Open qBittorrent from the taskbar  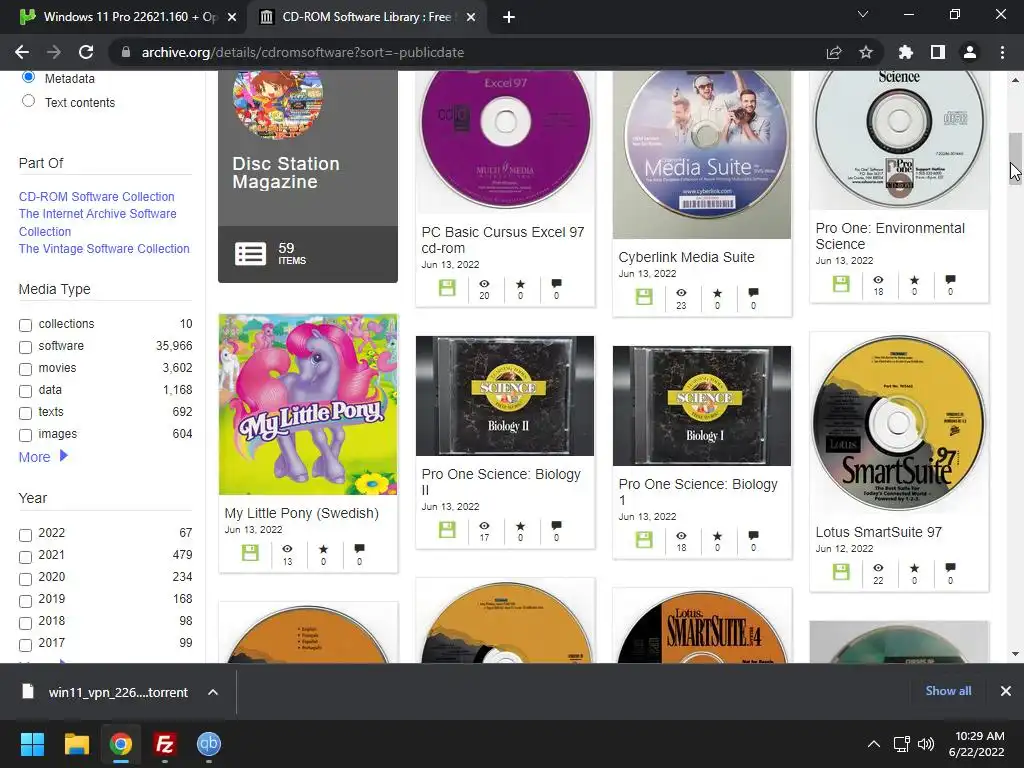[209, 744]
